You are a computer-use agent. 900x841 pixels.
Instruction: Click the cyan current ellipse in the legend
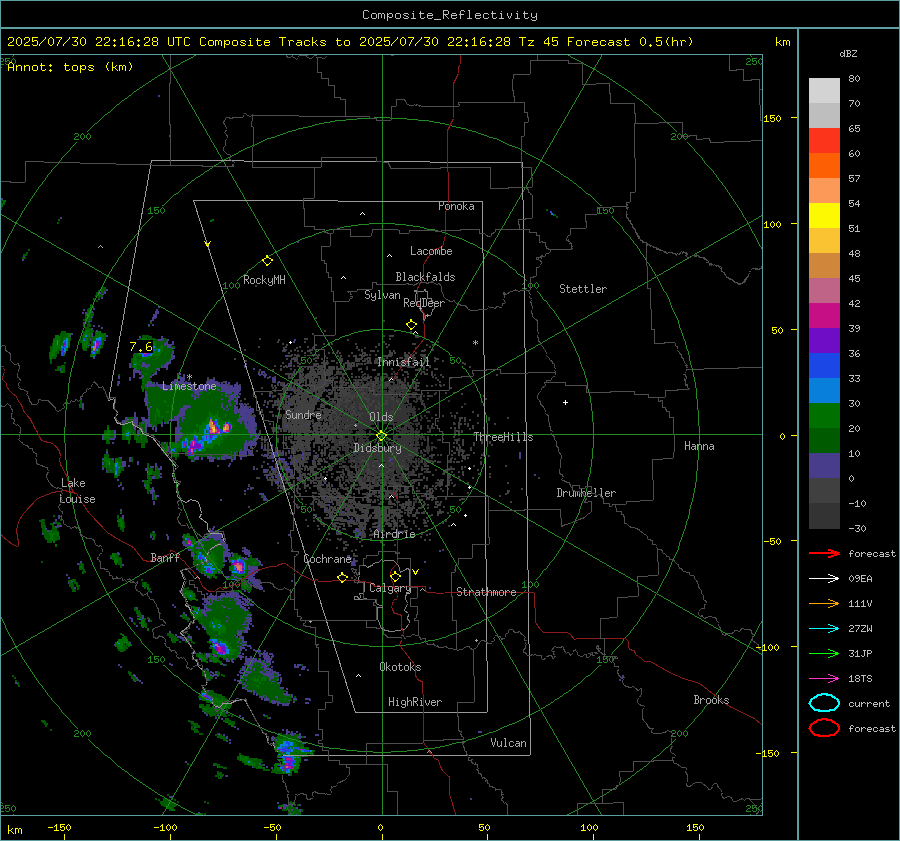tap(824, 703)
